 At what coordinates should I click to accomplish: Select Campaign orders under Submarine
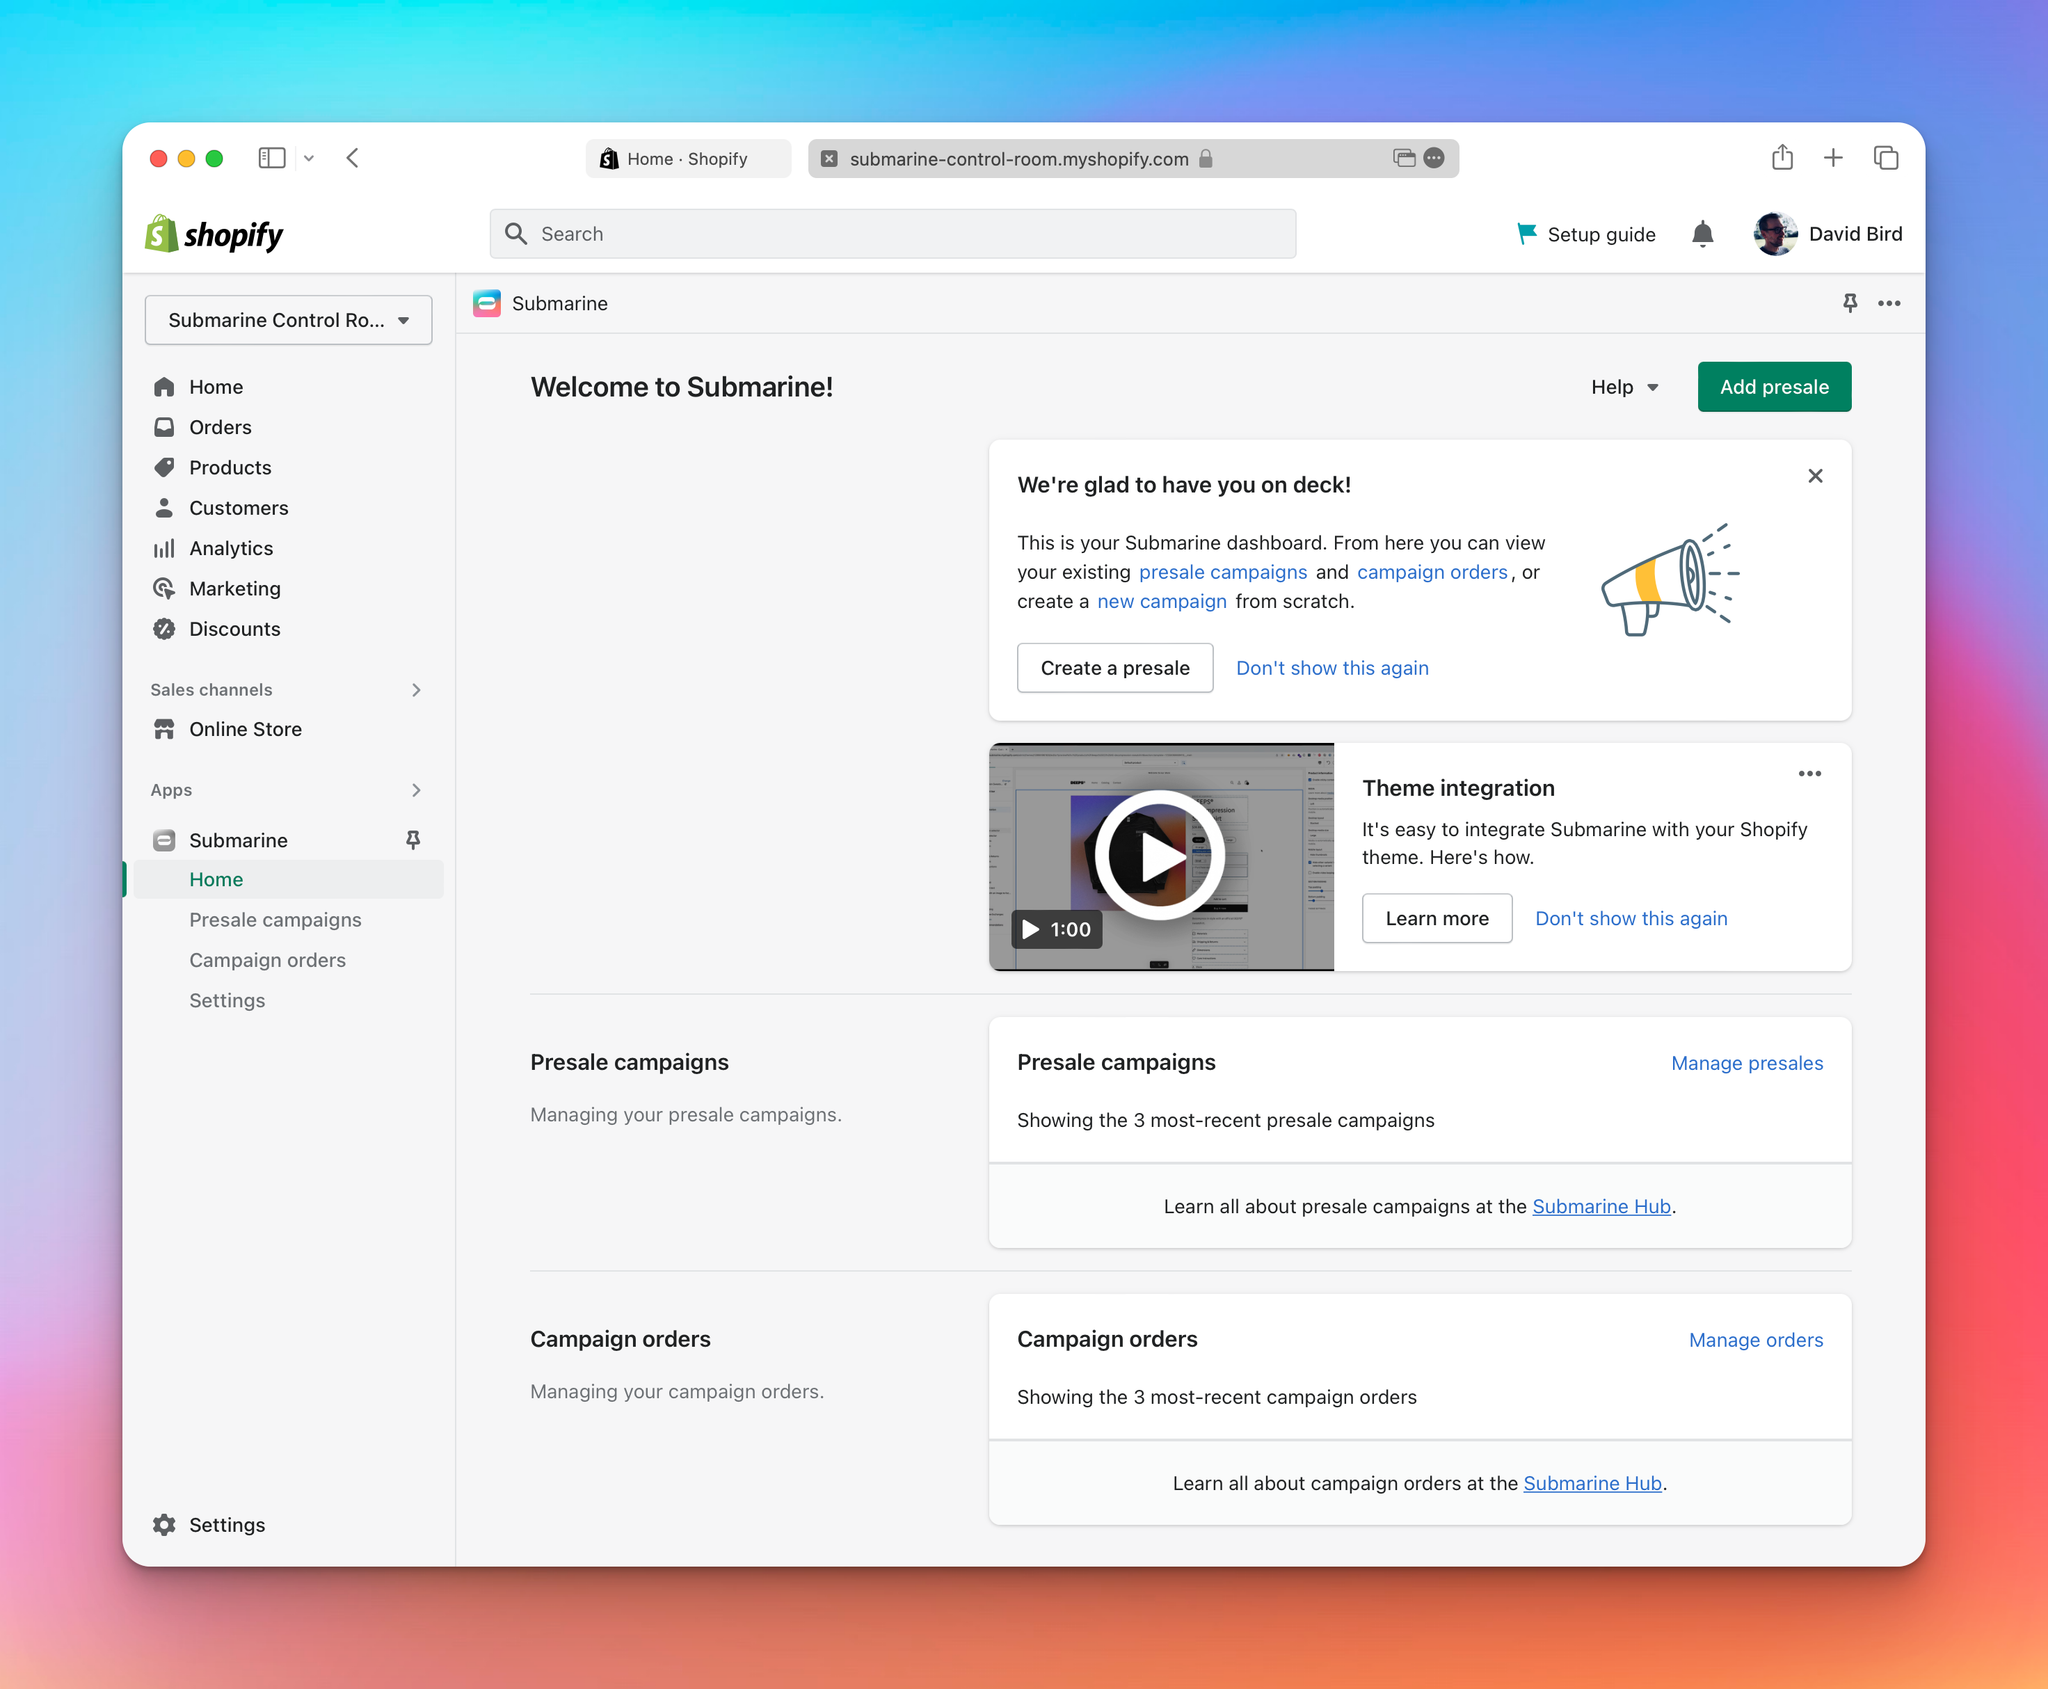(267, 960)
